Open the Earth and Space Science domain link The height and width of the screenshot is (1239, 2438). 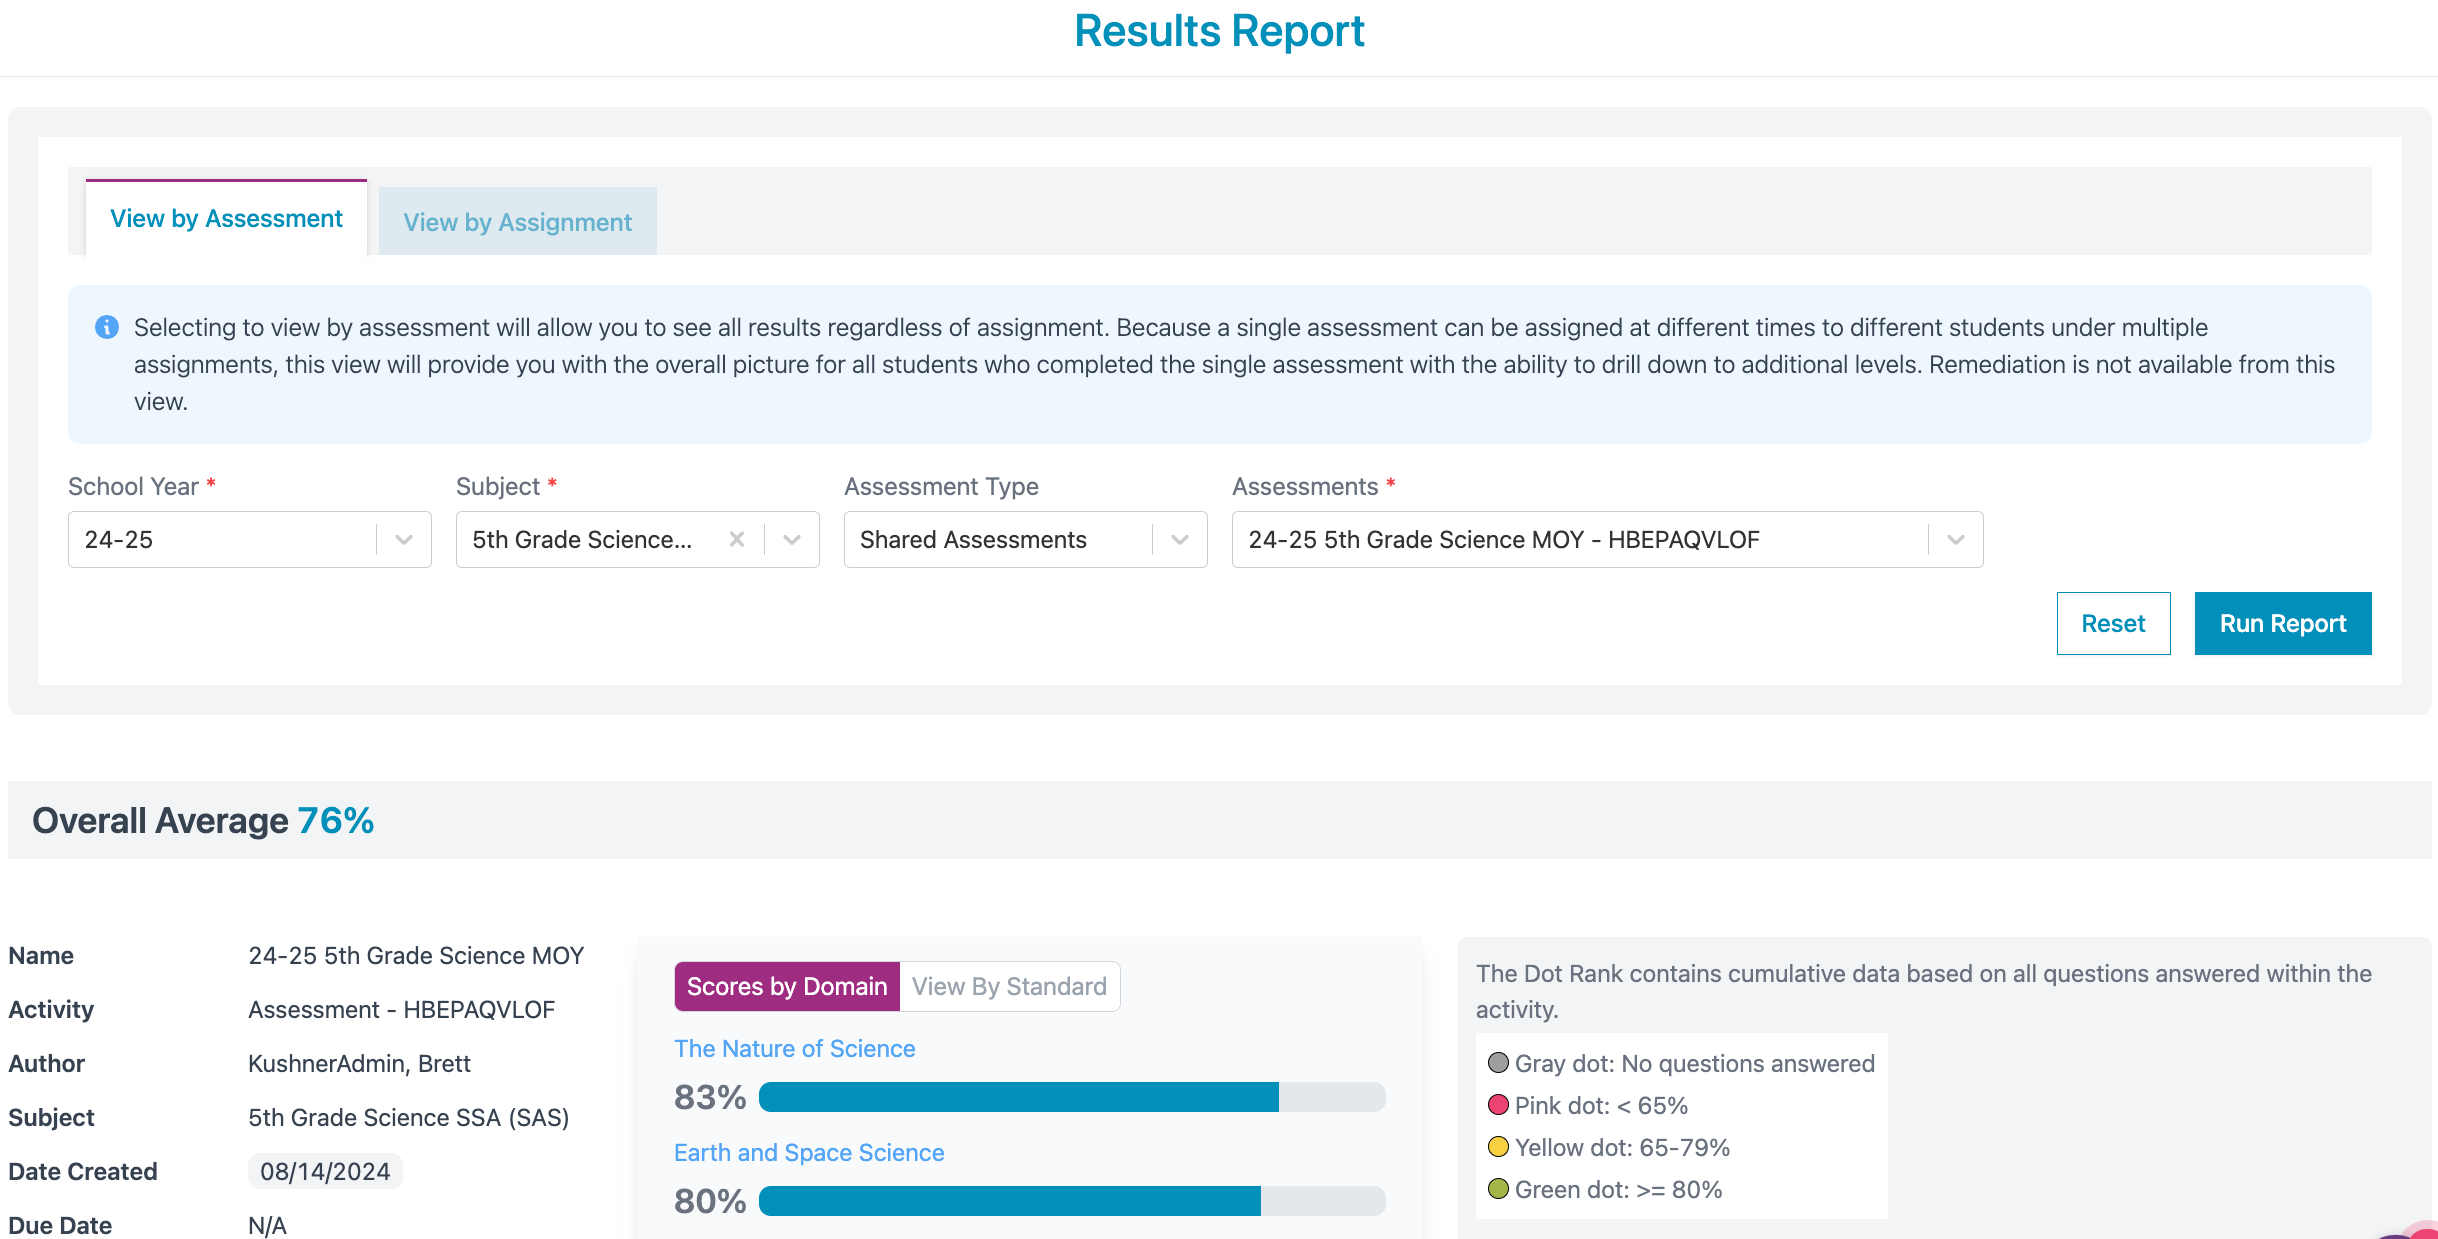(809, 1152)
